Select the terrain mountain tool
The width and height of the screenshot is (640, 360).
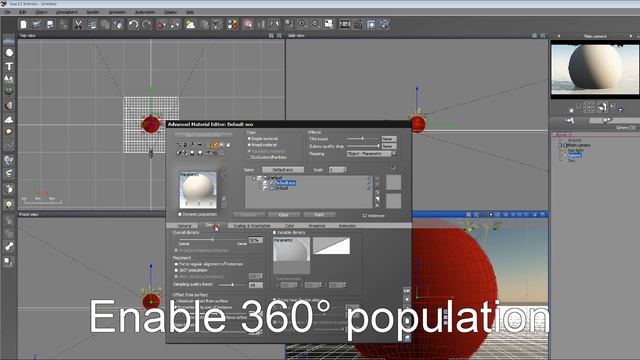(9, 79)
